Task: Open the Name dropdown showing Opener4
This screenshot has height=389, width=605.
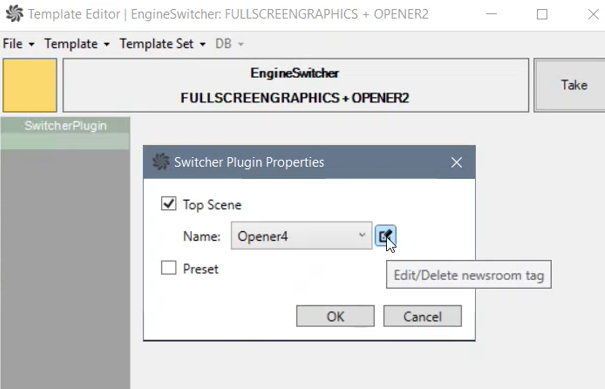Action: [301, 235]
